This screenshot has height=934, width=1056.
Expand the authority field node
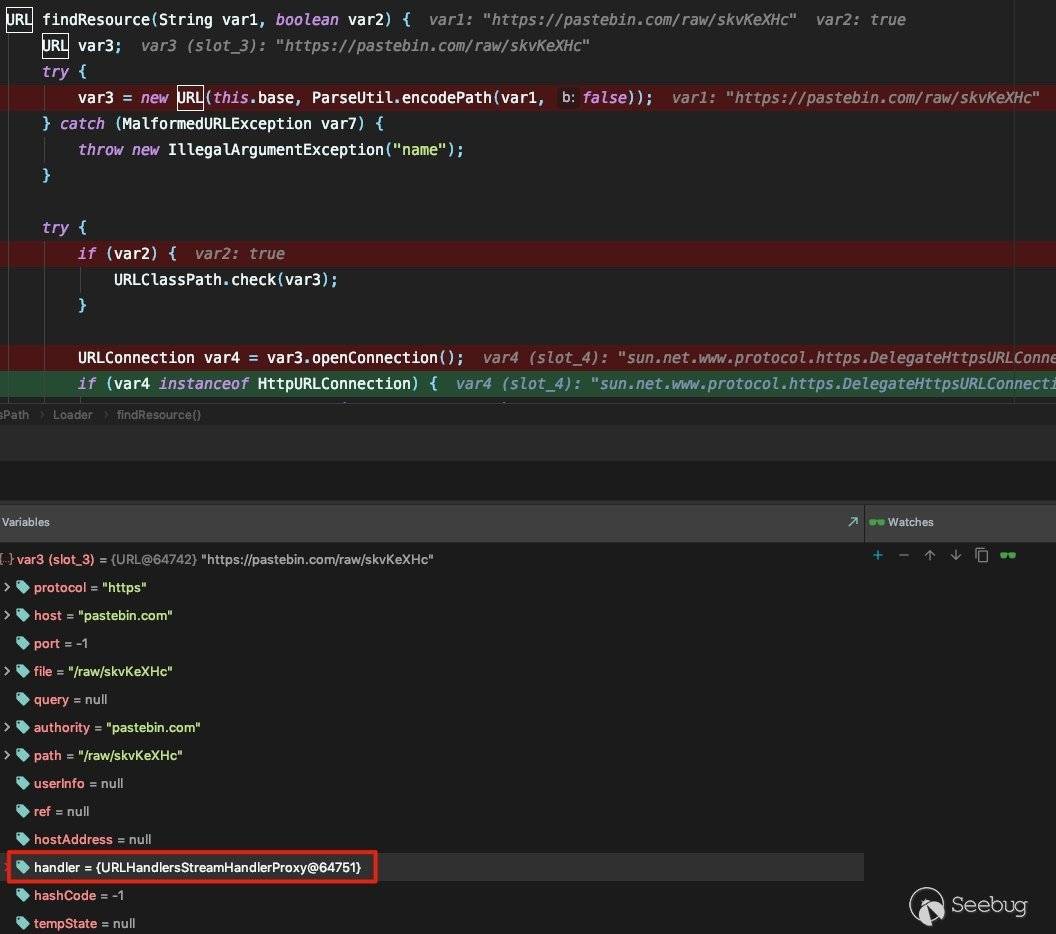tap(8, 728)
